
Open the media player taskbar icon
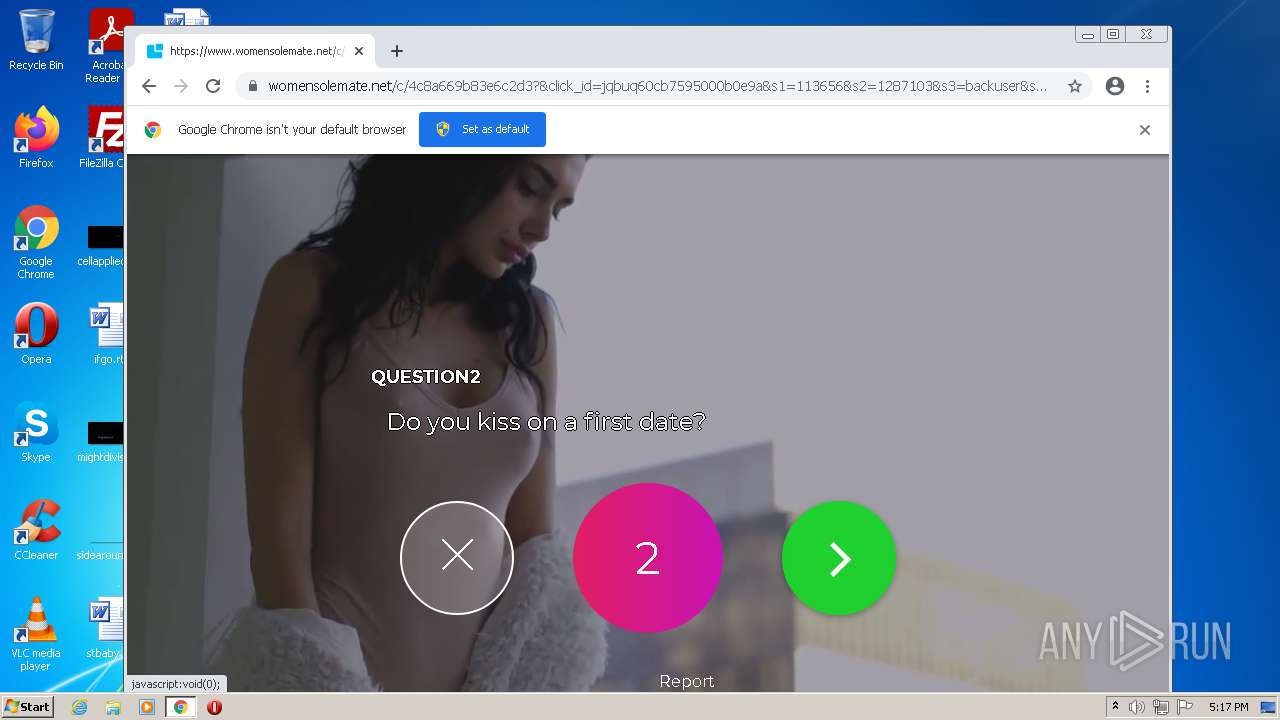tap(147, 707)
